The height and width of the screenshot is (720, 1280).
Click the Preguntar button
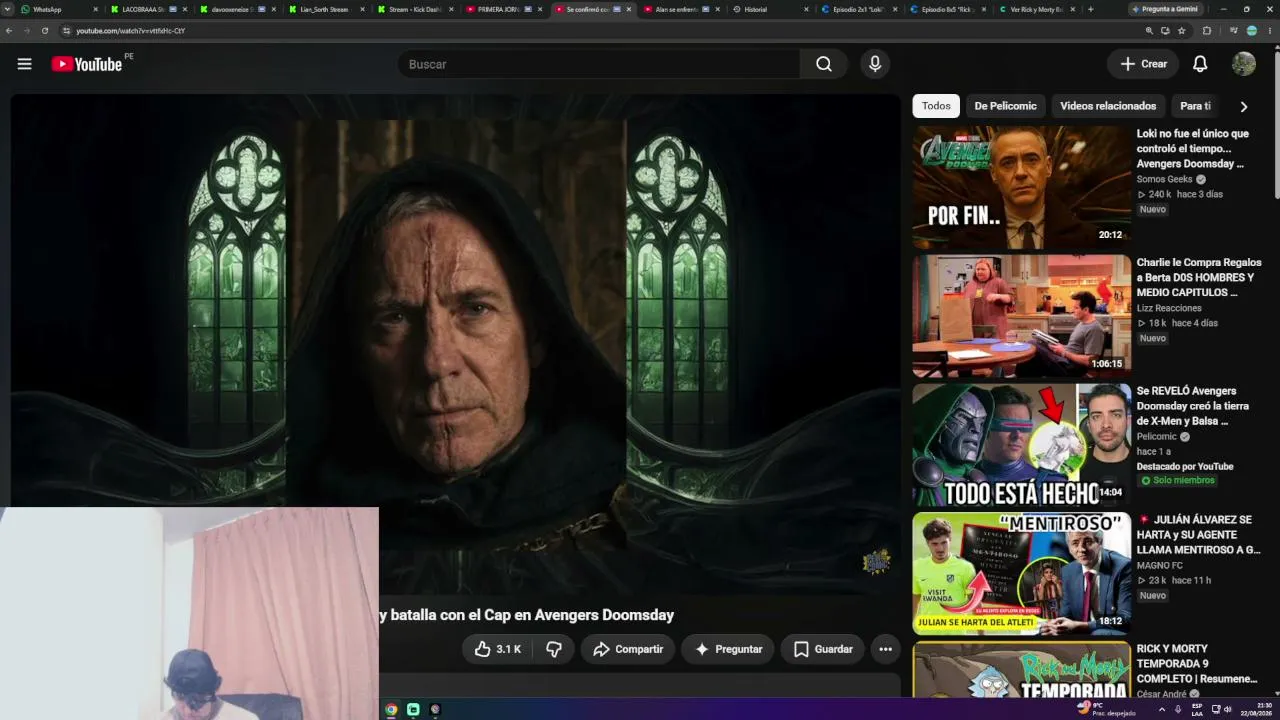(x=728, y=649)
